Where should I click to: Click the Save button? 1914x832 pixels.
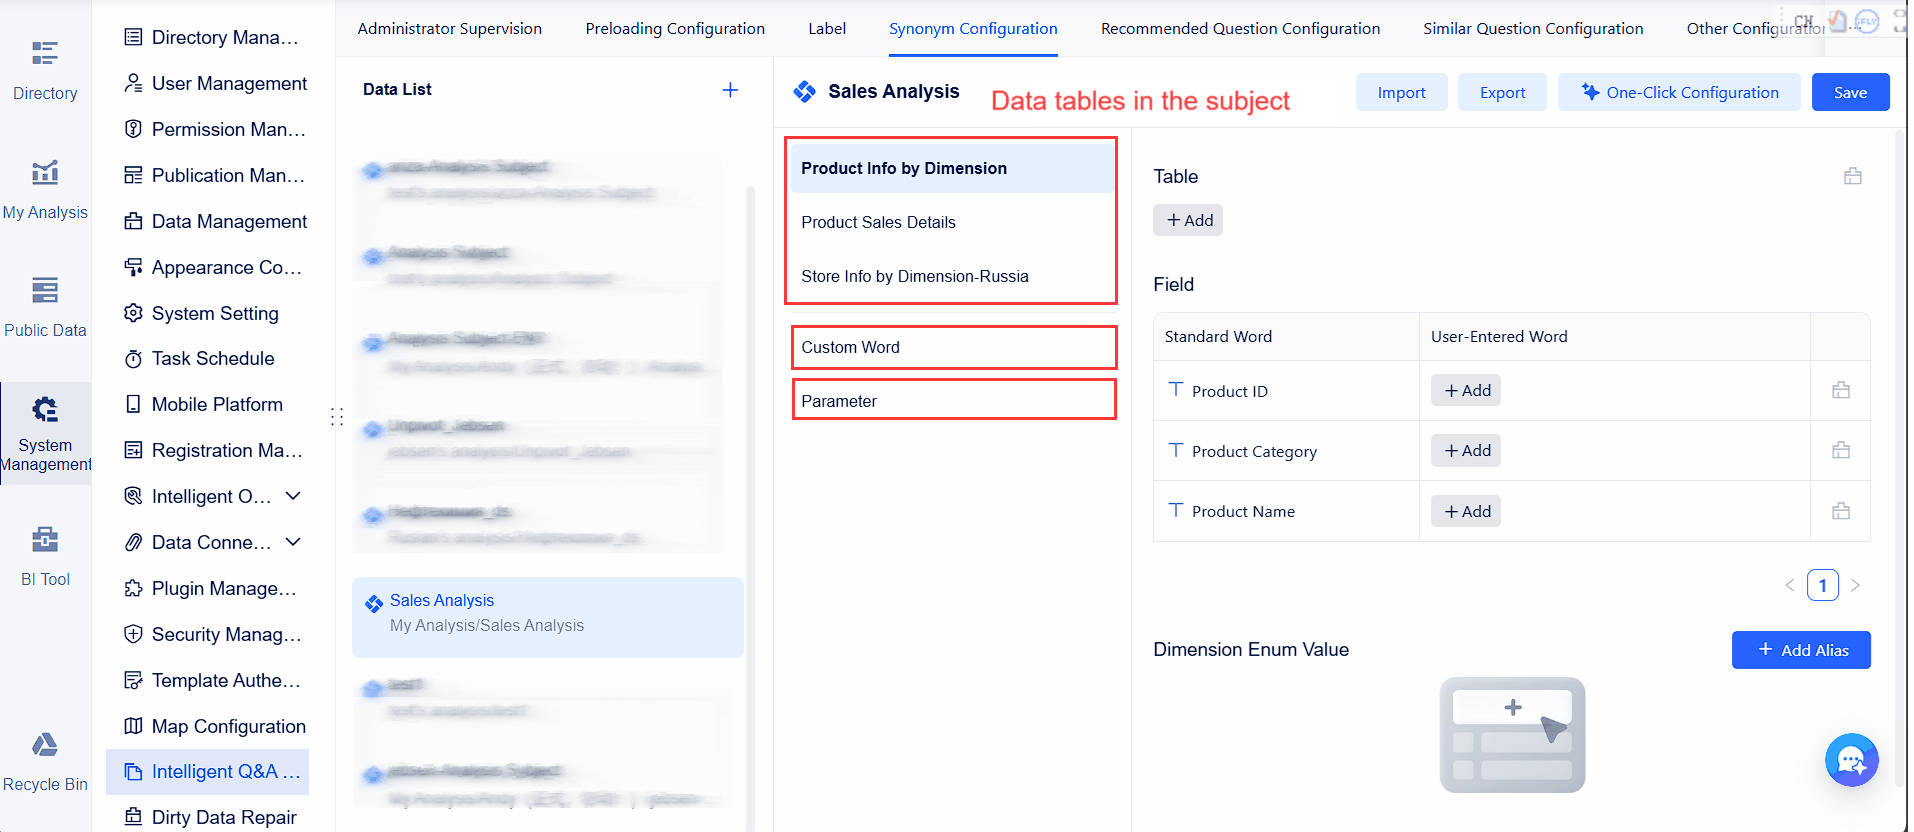coord(1849,92)
